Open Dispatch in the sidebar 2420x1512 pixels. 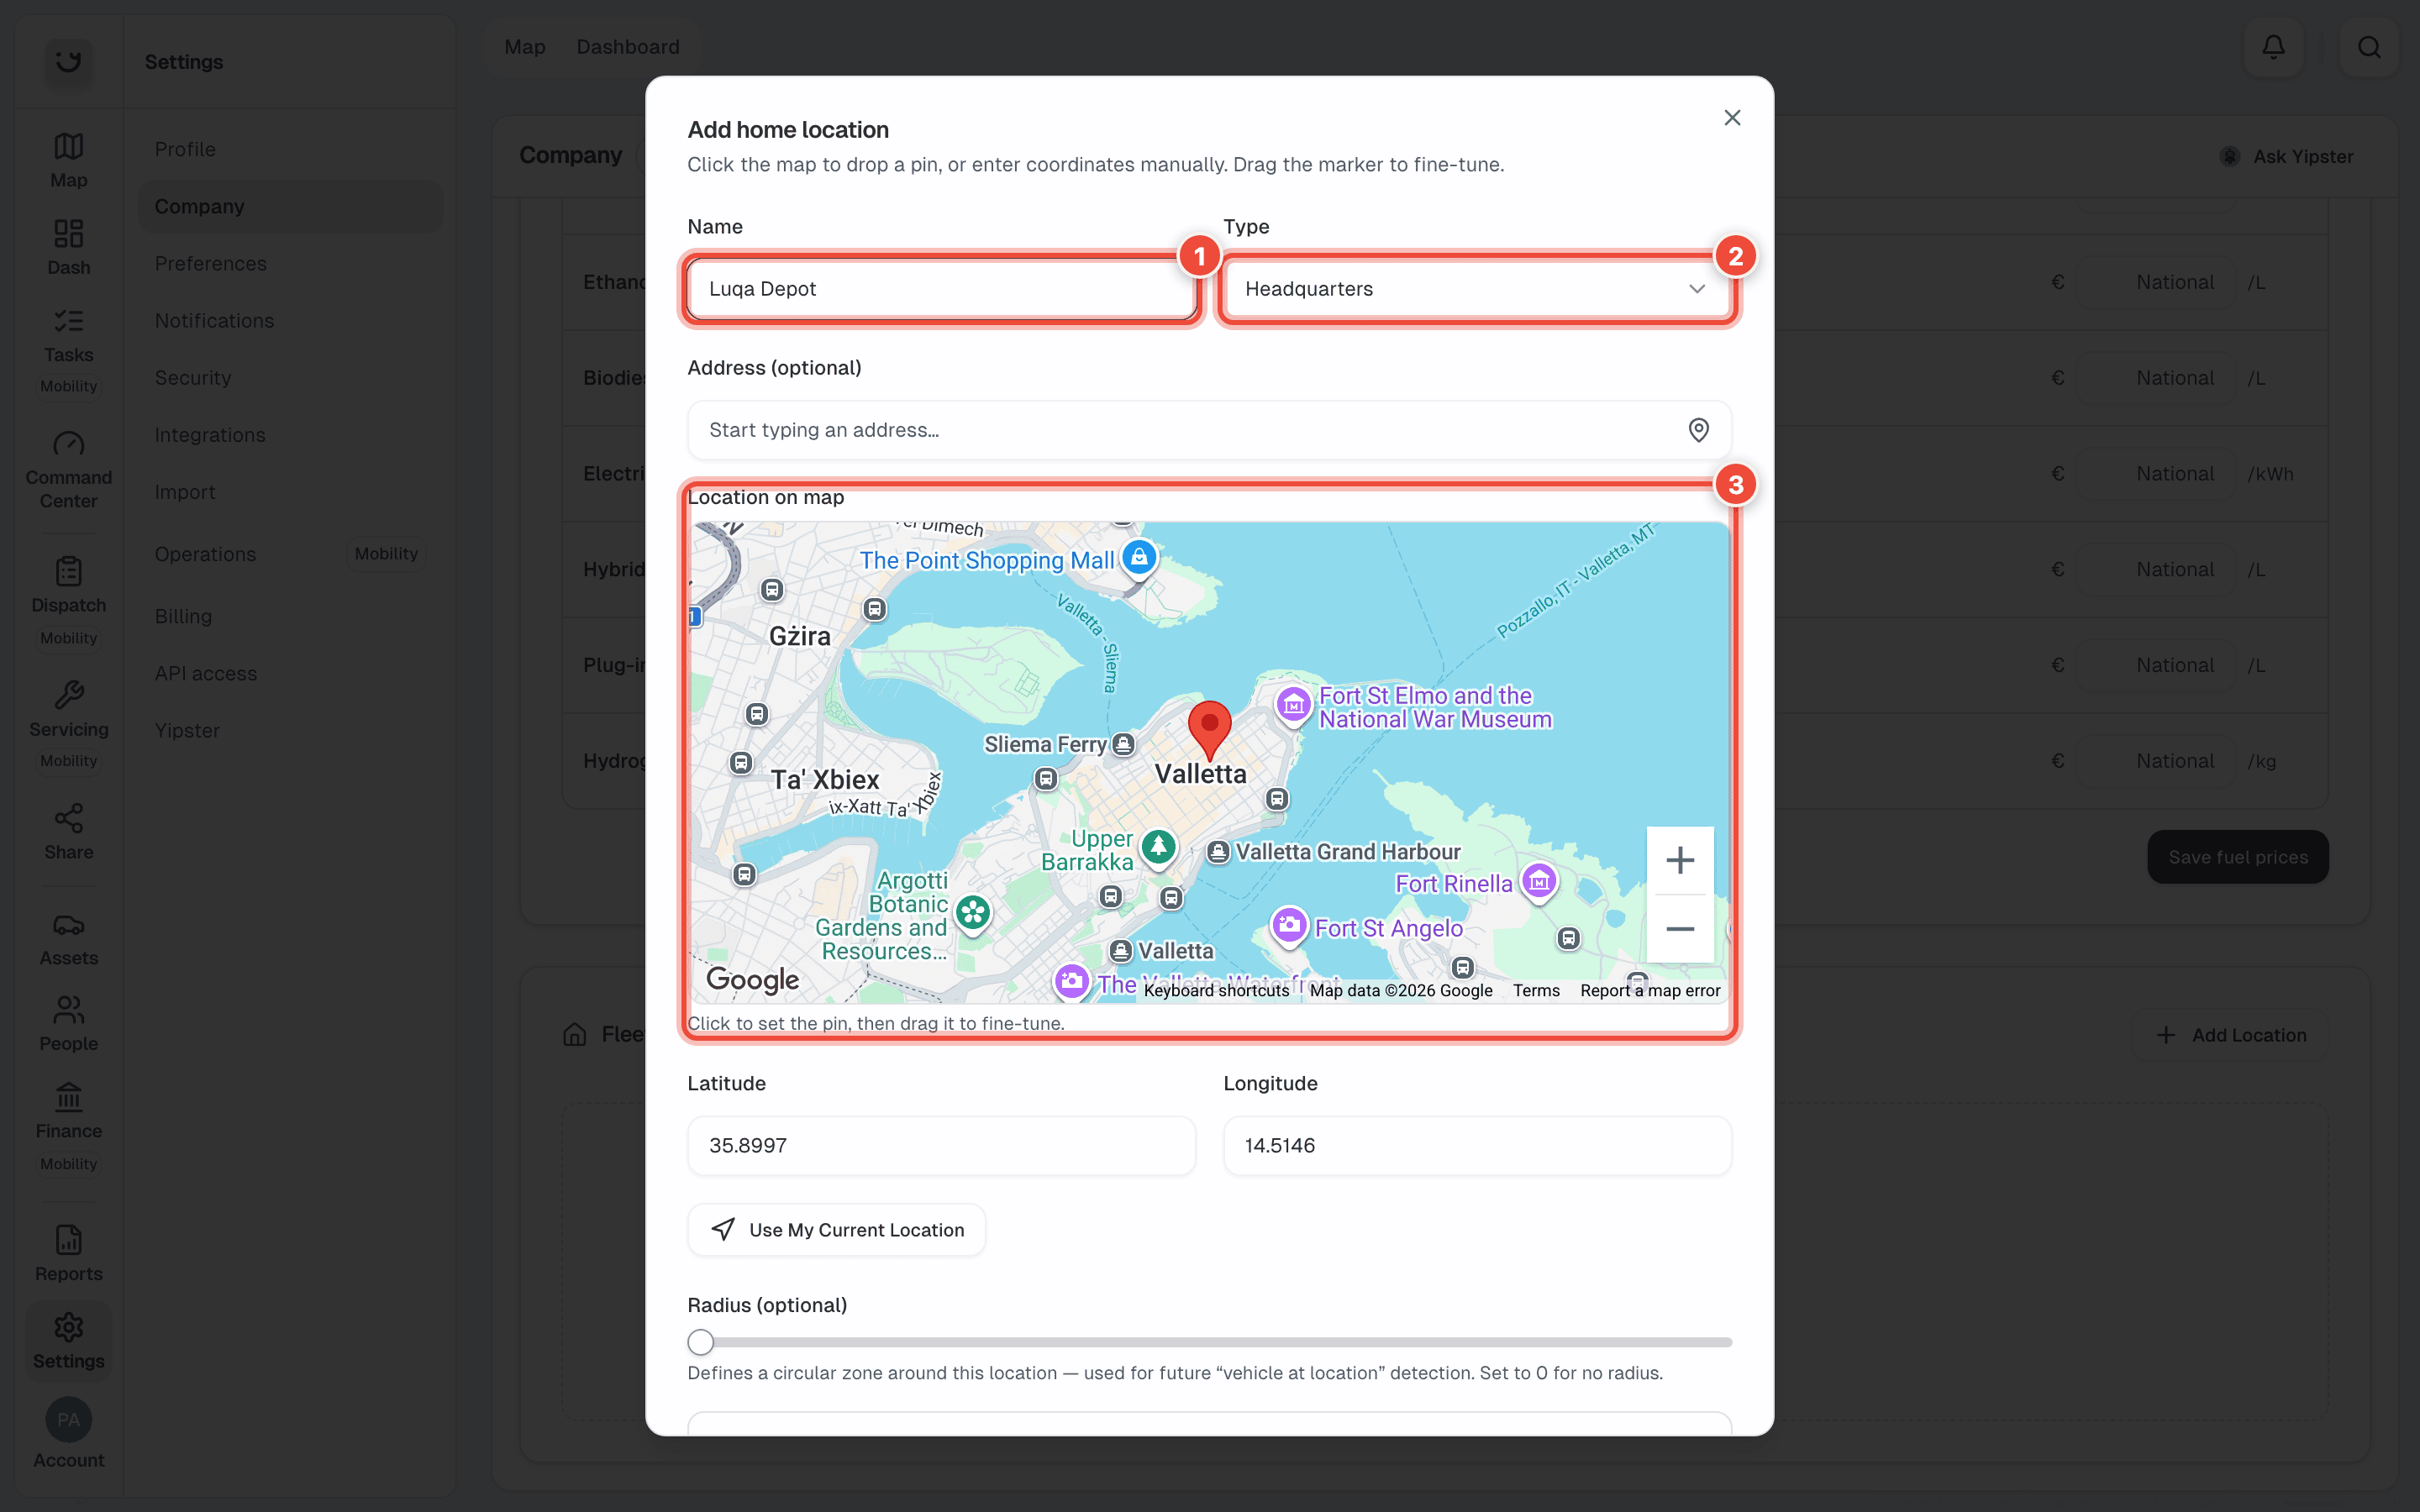pyautogui.click(x=68, y=584)
